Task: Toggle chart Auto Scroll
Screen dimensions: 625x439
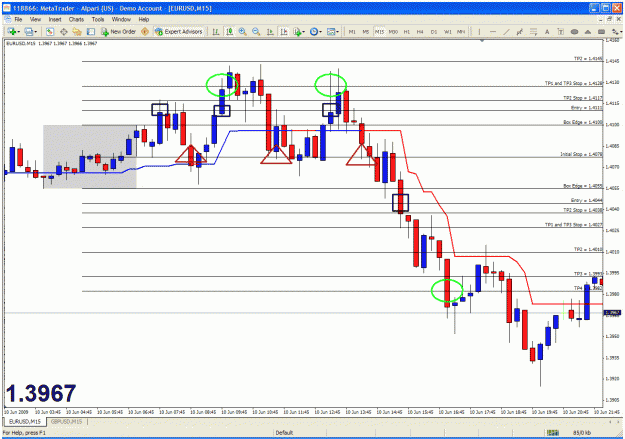Action: pos(270,31)
